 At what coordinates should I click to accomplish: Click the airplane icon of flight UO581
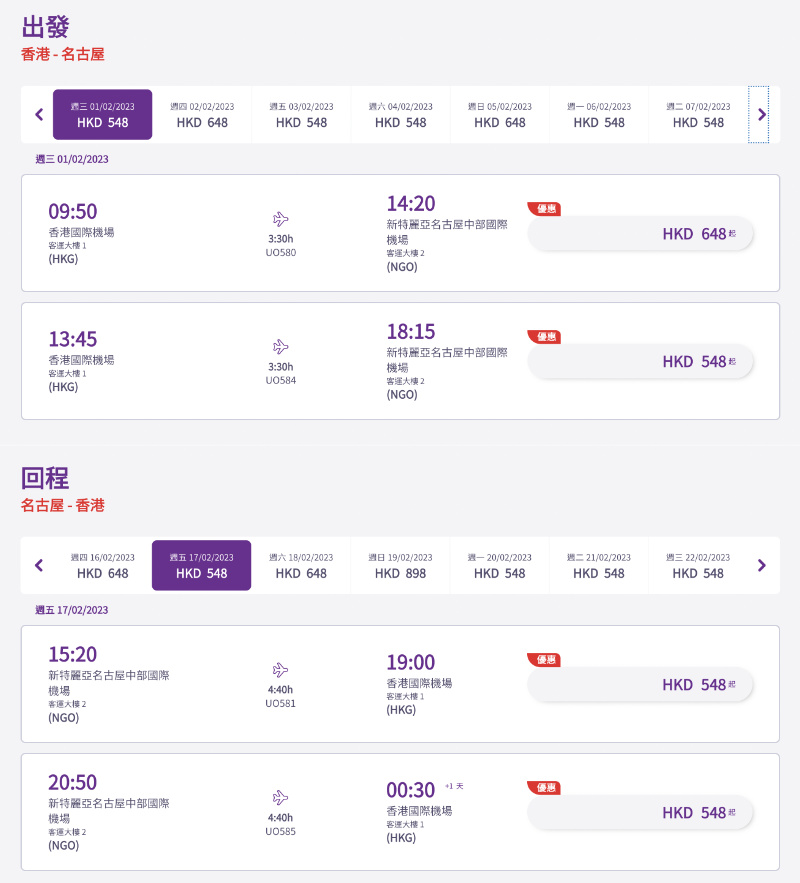[x=280, y=670]
